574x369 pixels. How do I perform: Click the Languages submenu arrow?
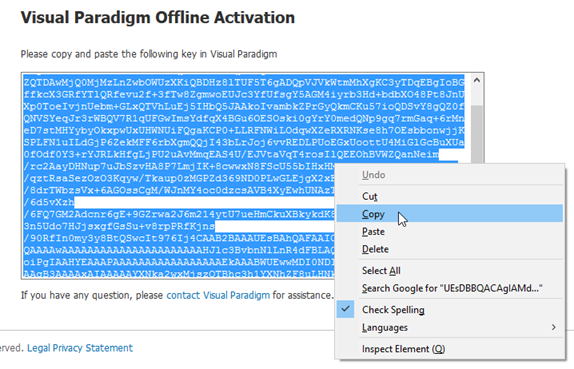click(x=554, y=327)
